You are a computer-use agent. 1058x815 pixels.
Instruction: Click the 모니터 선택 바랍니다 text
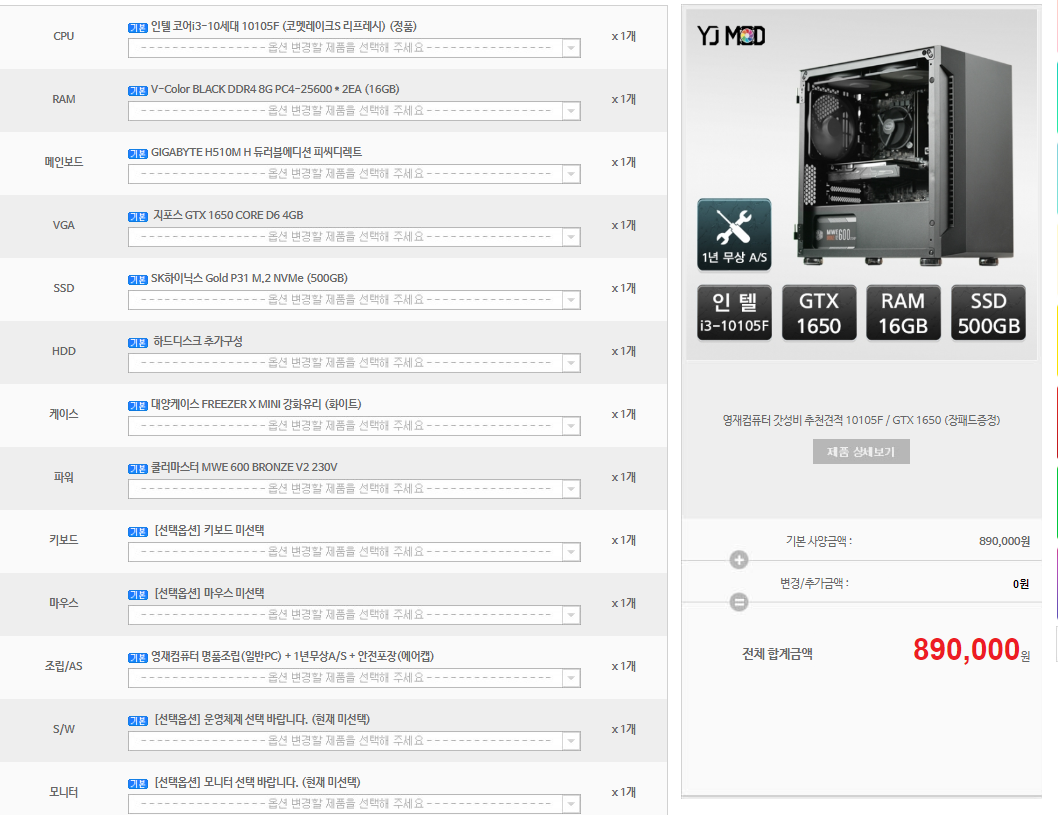click(x=257, y=782)
